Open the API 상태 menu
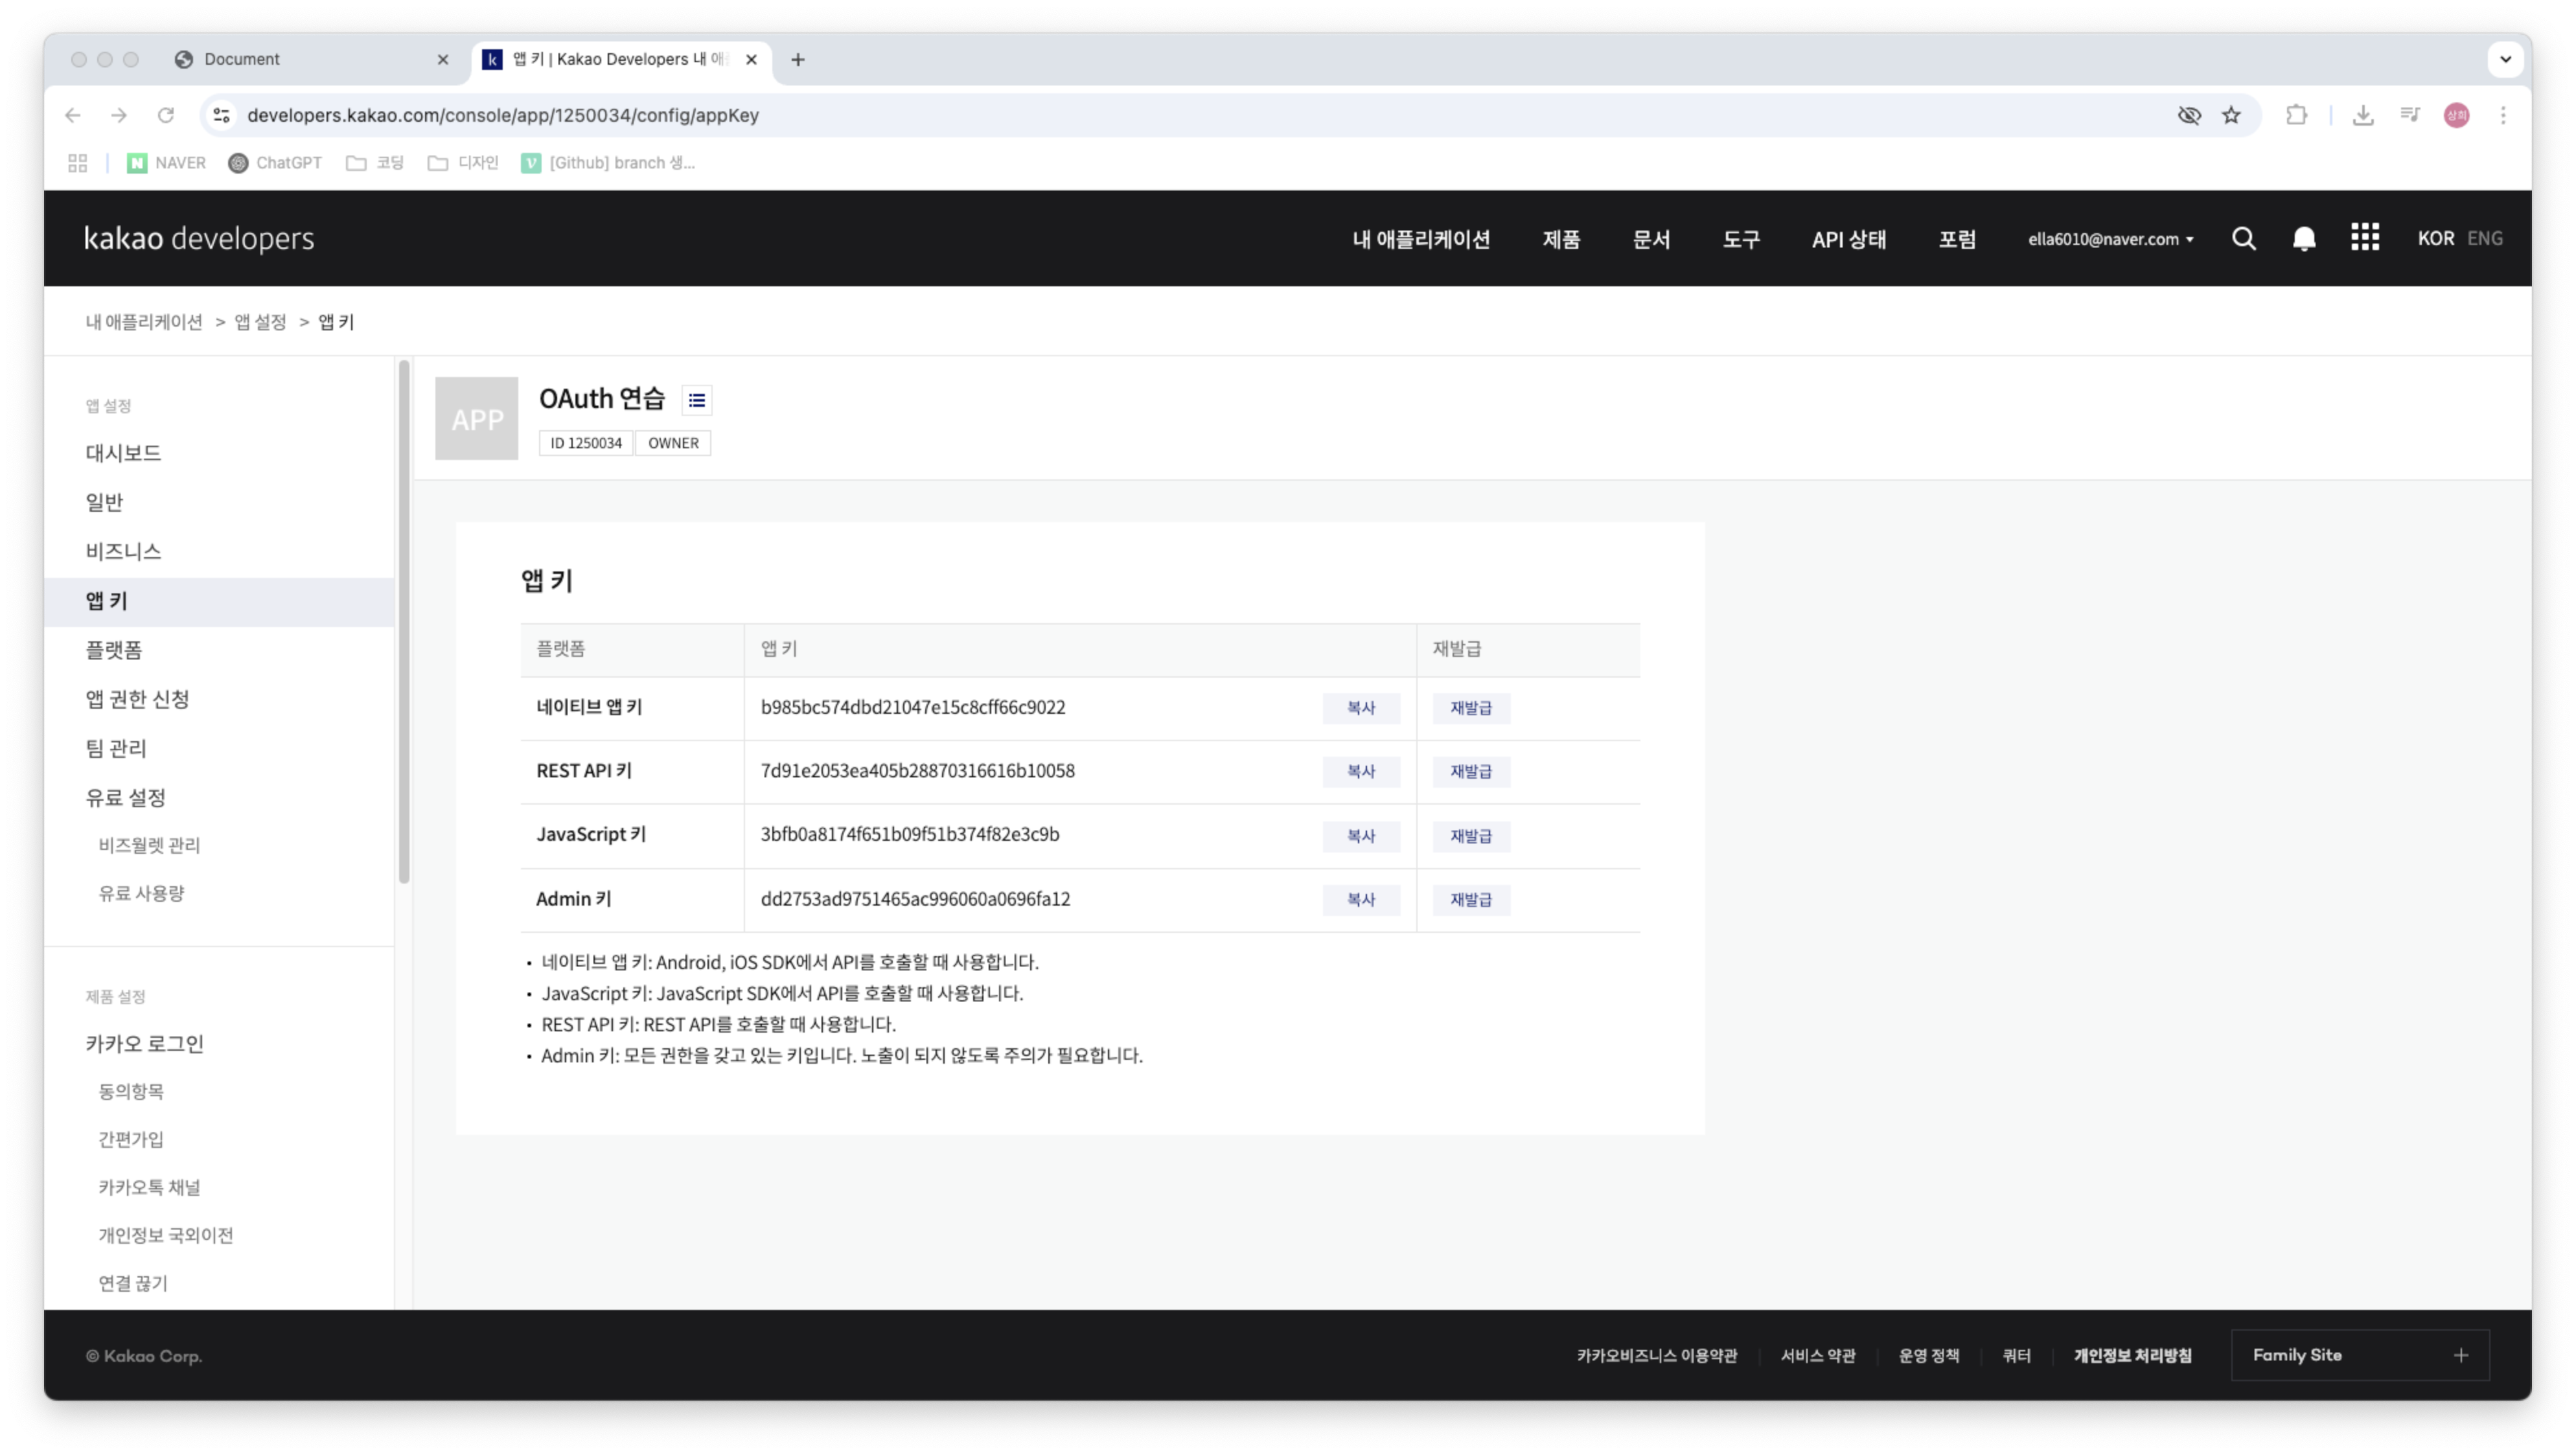This screenshot has width=2576, height=1455. click(x=1849, y=239)
